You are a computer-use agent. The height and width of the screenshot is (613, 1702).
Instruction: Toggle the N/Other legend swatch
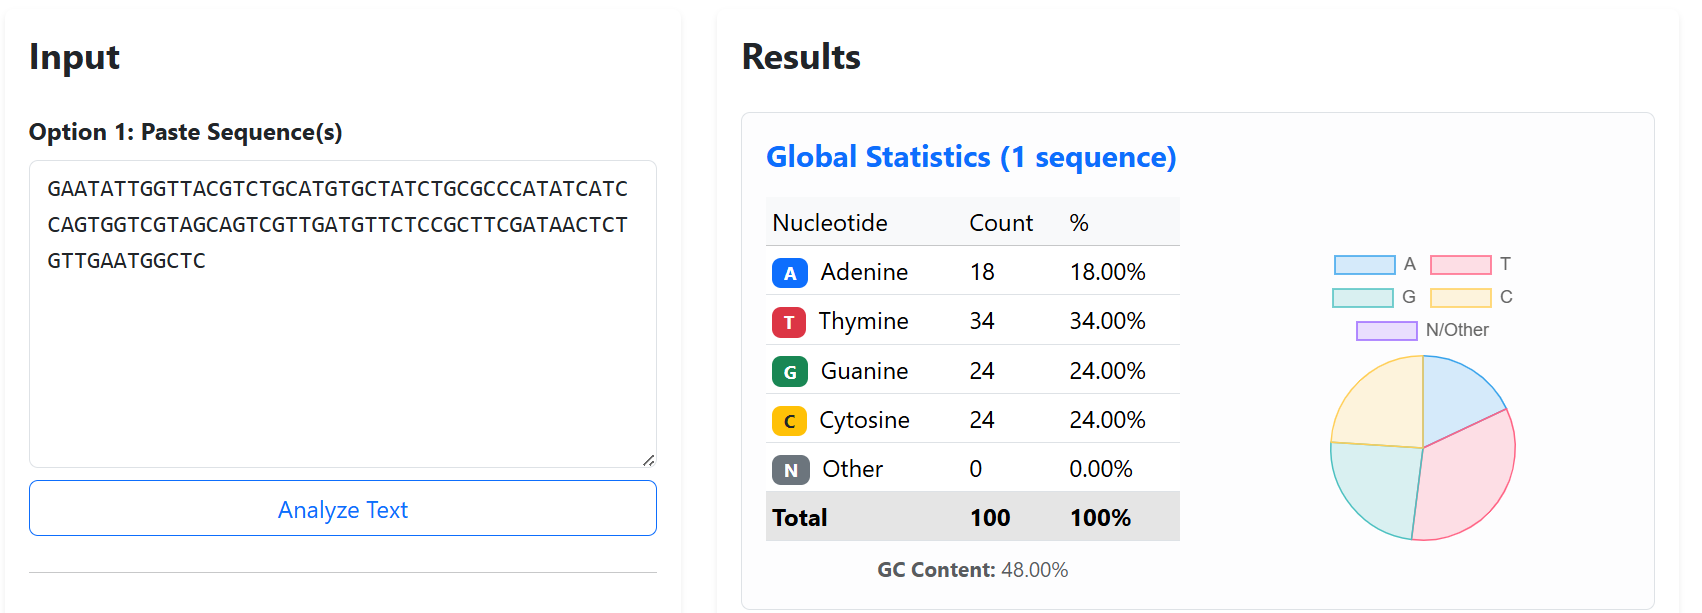1386,331
